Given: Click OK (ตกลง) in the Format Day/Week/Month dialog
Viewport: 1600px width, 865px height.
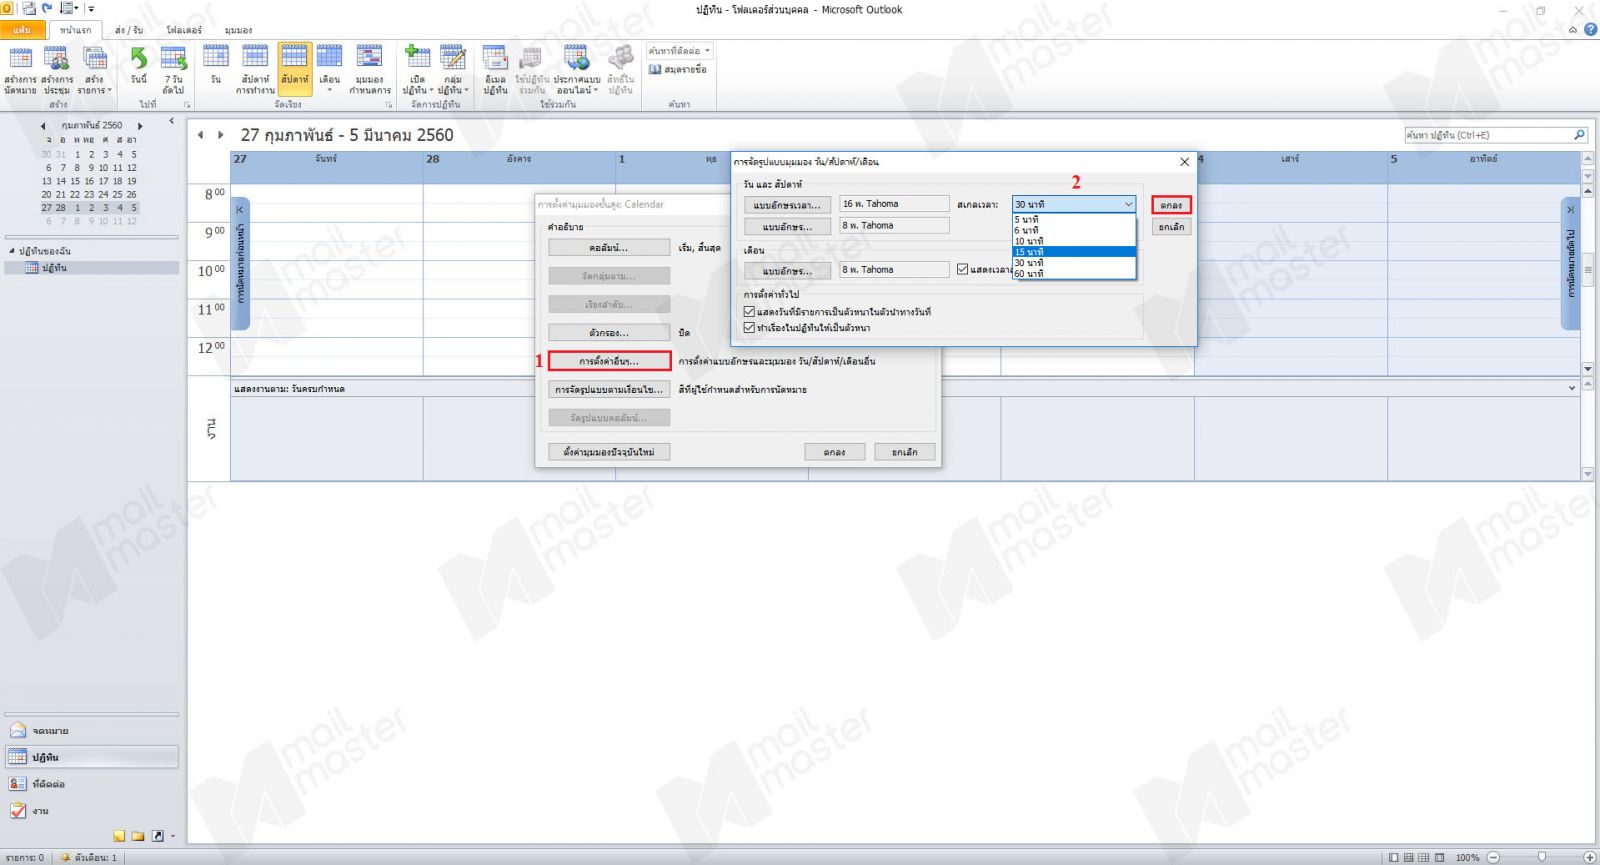Looking at the screenshot, I should [x=1171, y=205].
